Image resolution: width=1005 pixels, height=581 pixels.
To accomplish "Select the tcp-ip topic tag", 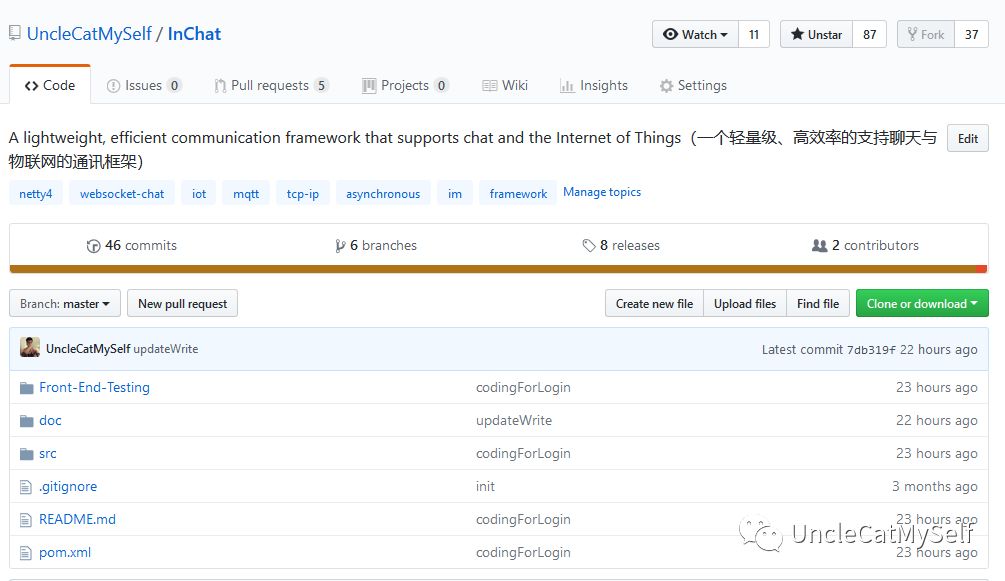I will pos(303,194).
